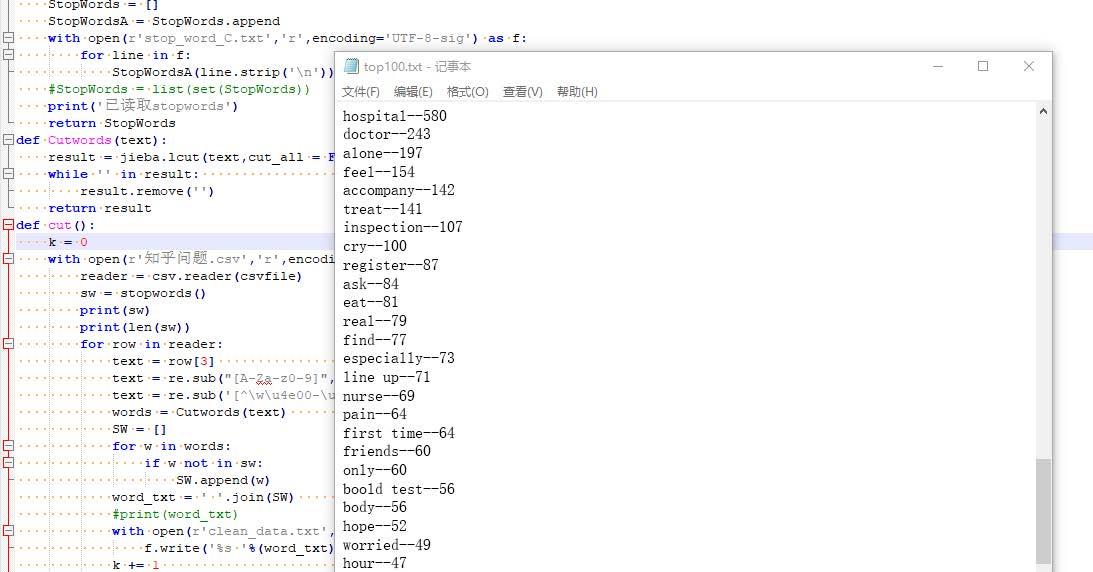Collapse the 'with open(r'clean_data.txt'' fold marker
Screen dimensions: 1093x572
(8, 530)
